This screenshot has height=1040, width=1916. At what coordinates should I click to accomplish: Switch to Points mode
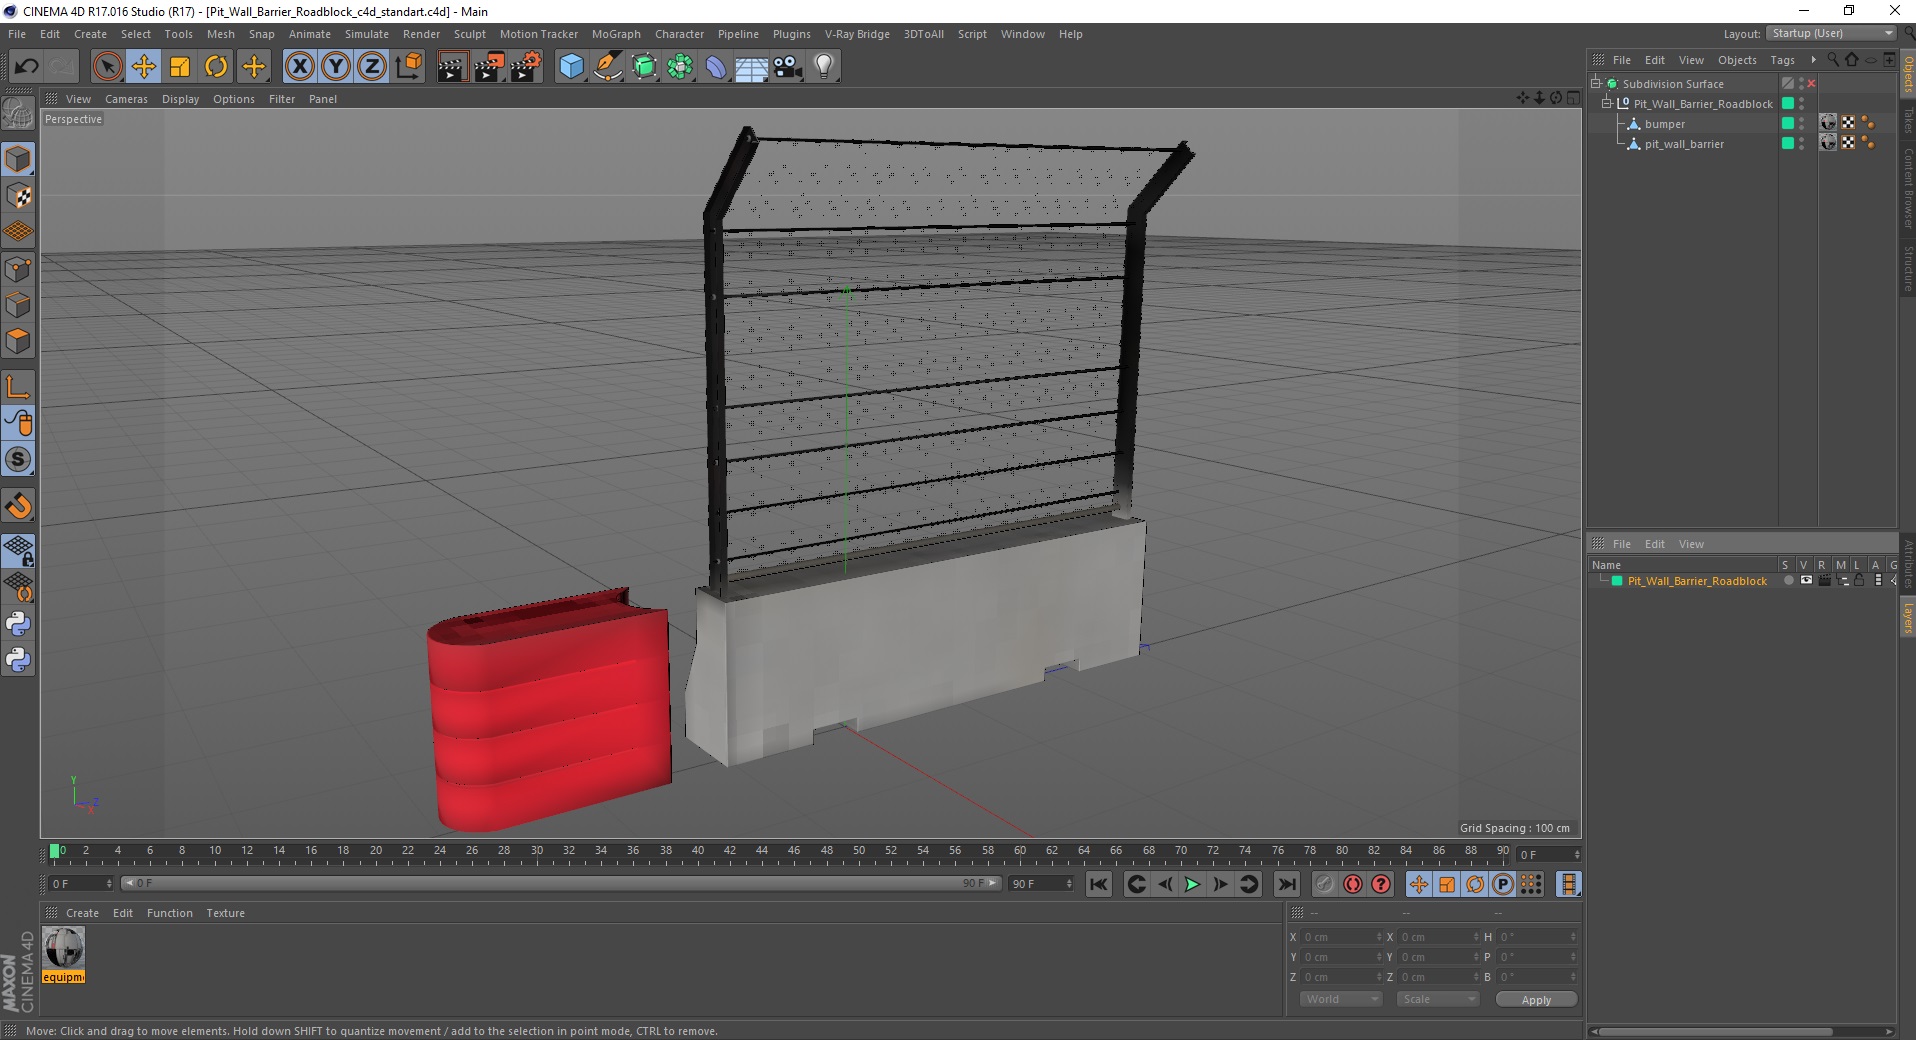[18, 269]
